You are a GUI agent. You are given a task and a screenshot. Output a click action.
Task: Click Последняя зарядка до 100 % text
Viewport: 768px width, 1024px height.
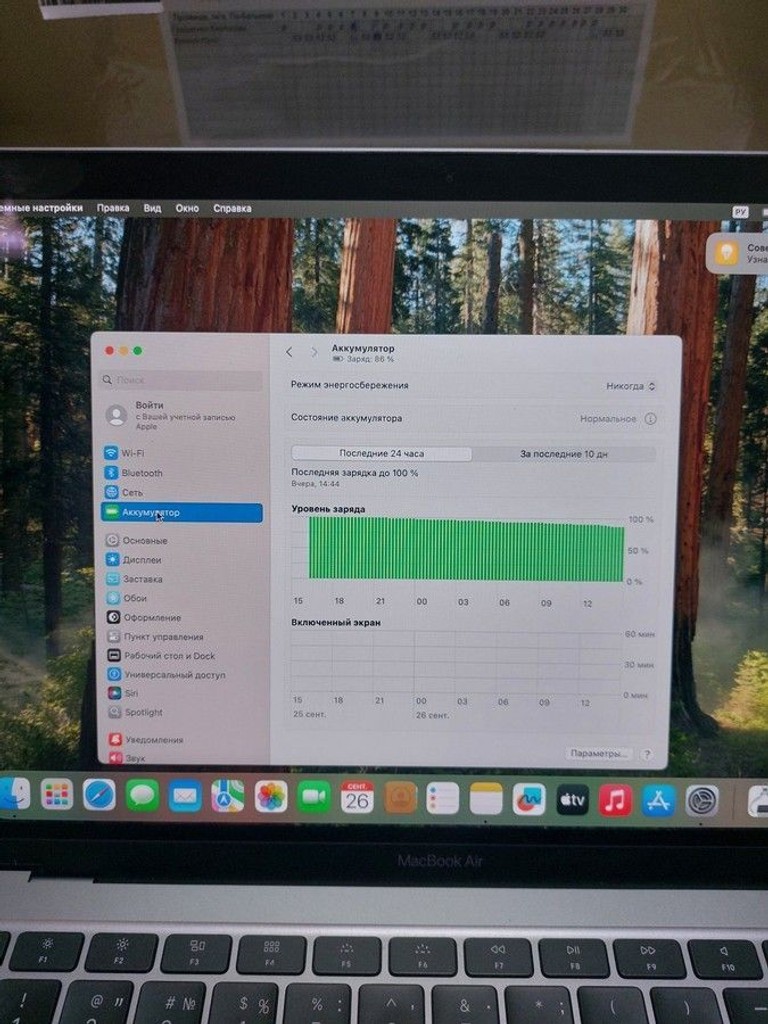tap(355, 473)
